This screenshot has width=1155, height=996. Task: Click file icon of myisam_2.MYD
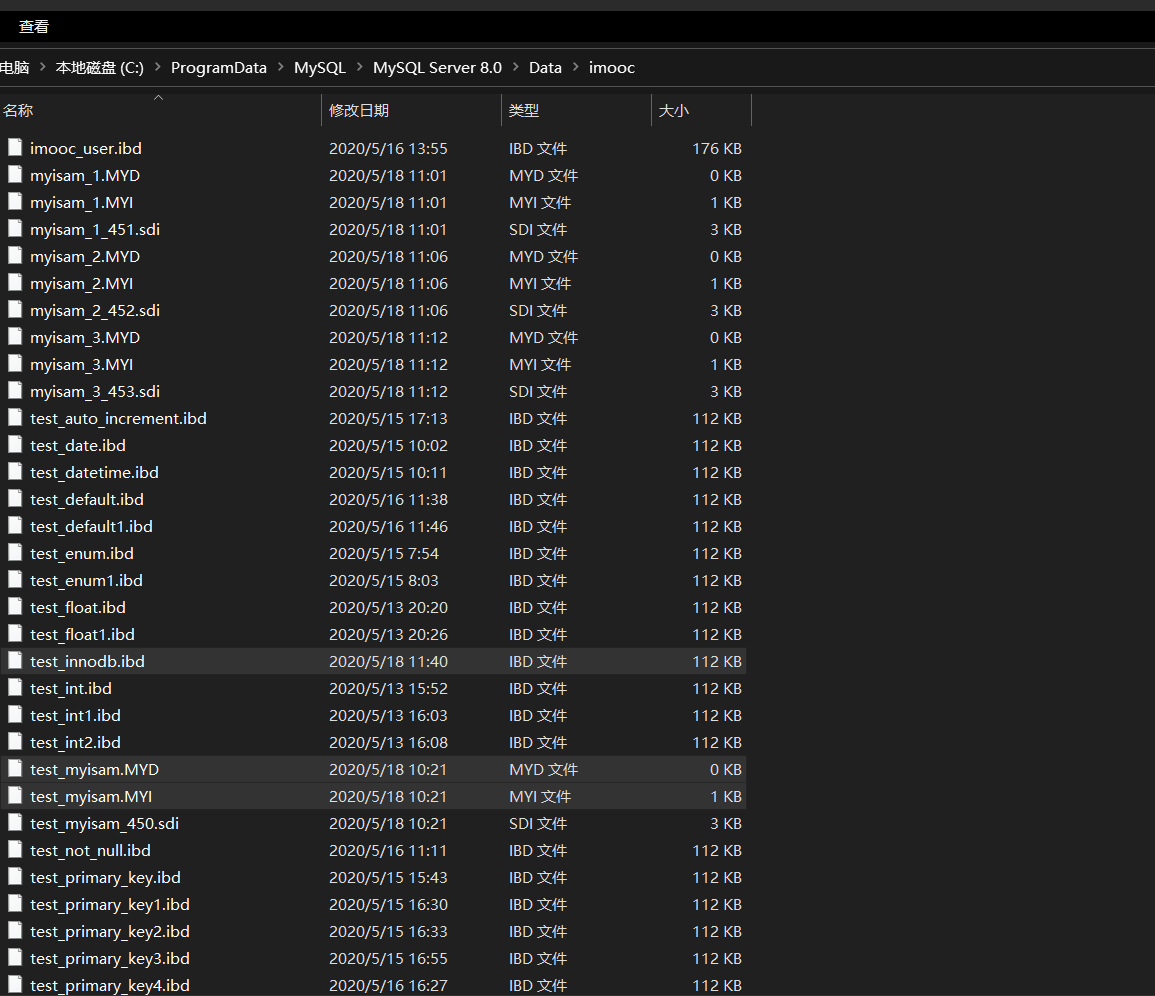[15, 256]
